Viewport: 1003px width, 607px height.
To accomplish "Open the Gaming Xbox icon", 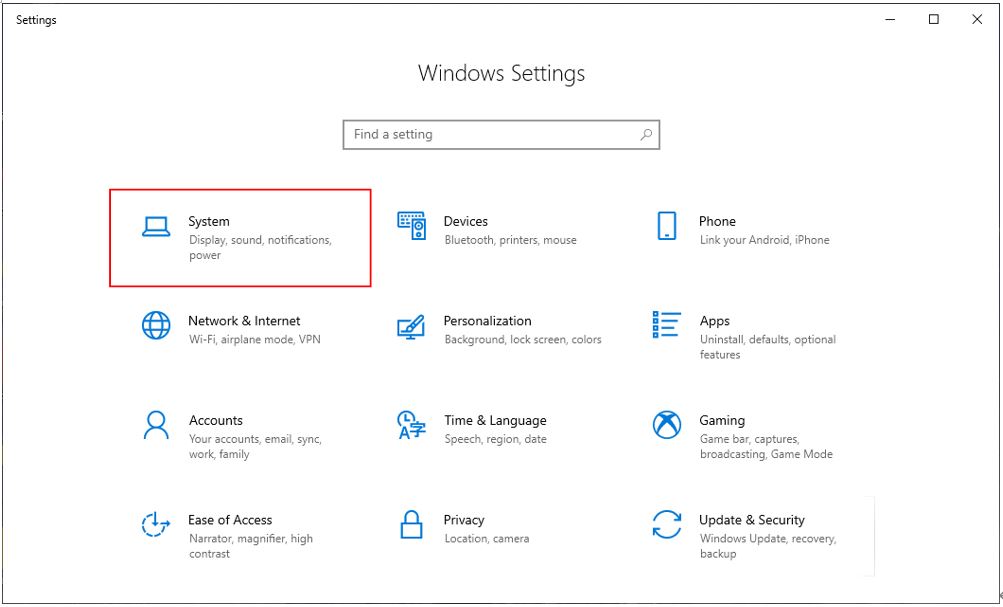I will tap(667, 425).
